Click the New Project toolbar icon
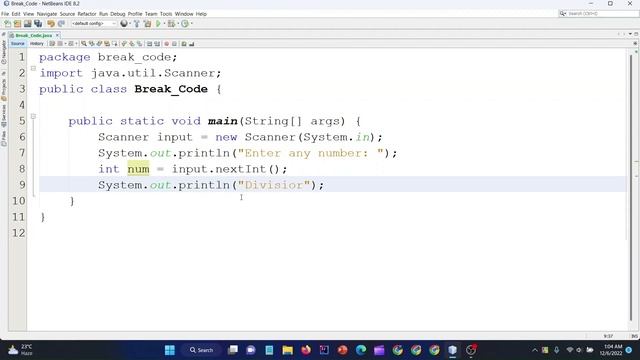This screenshot has width=640, height=360. coord(18,24)
